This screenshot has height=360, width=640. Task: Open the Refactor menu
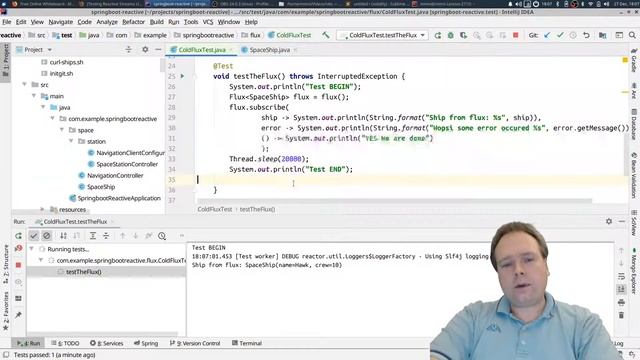point(133,22)
